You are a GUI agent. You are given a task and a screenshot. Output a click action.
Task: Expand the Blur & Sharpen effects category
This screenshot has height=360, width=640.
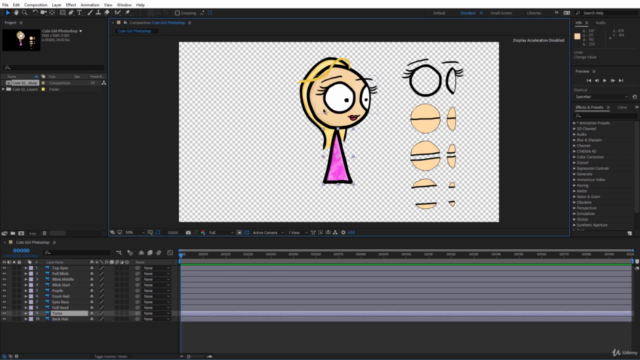pos(574,140)
